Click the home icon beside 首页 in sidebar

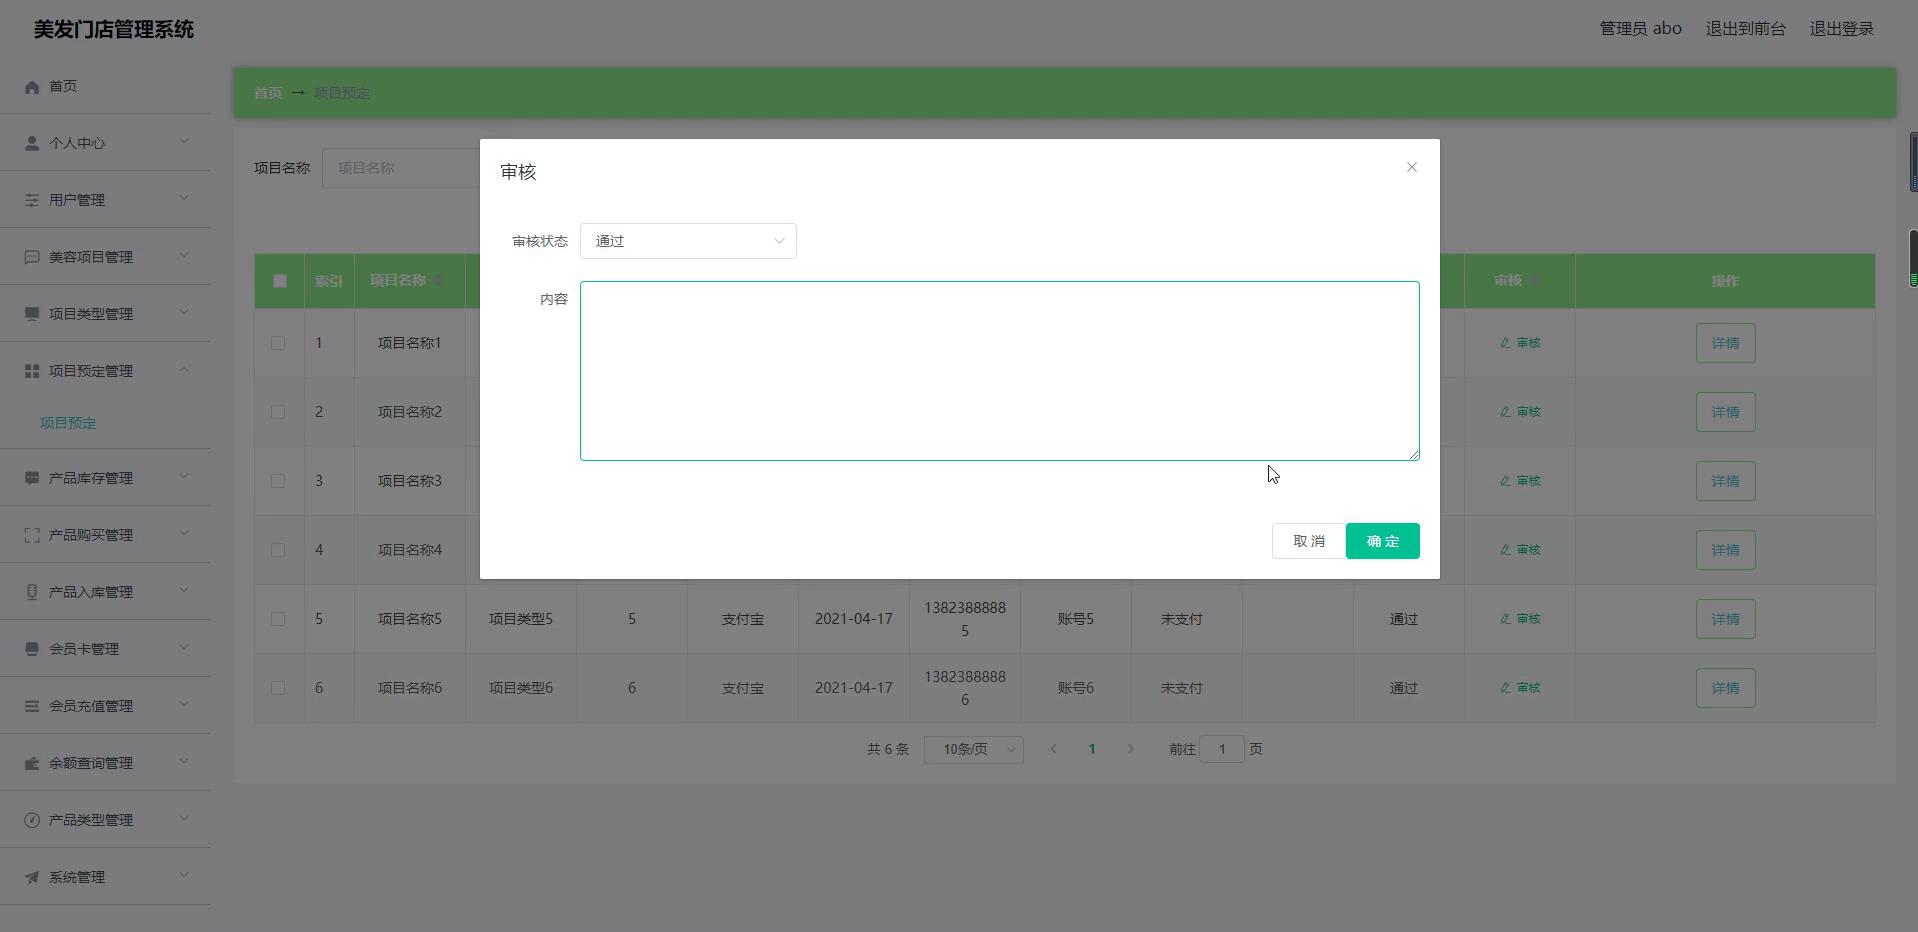coord(32,87)
